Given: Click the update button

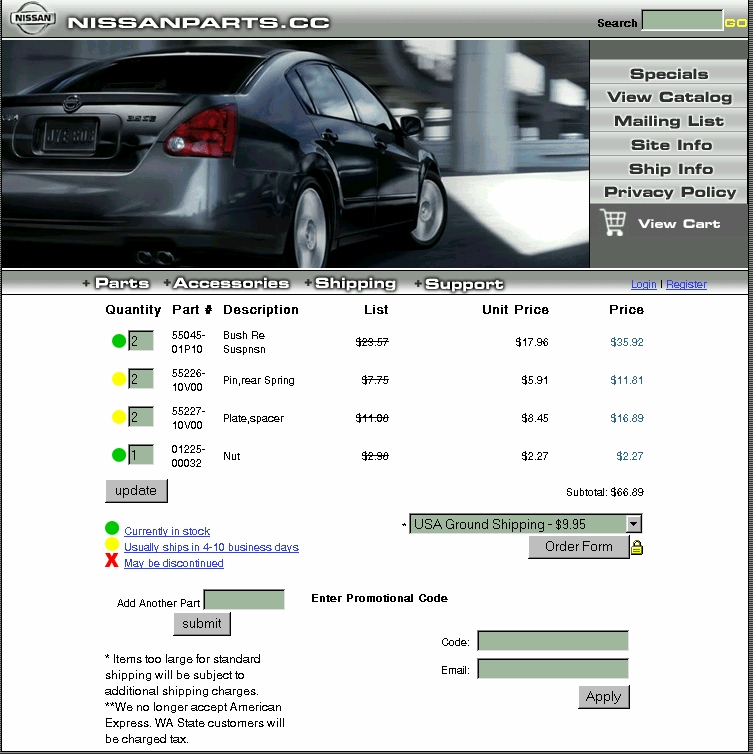Looking at the screenshot, I should (x=136, y=490).
